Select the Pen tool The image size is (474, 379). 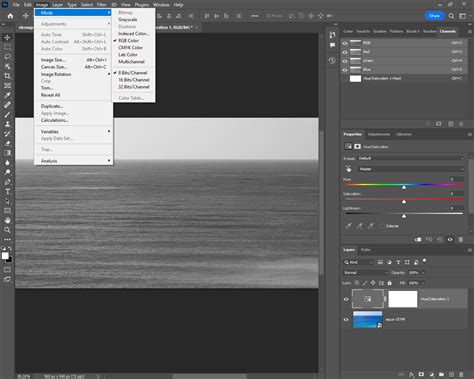(x=7, y=182)
